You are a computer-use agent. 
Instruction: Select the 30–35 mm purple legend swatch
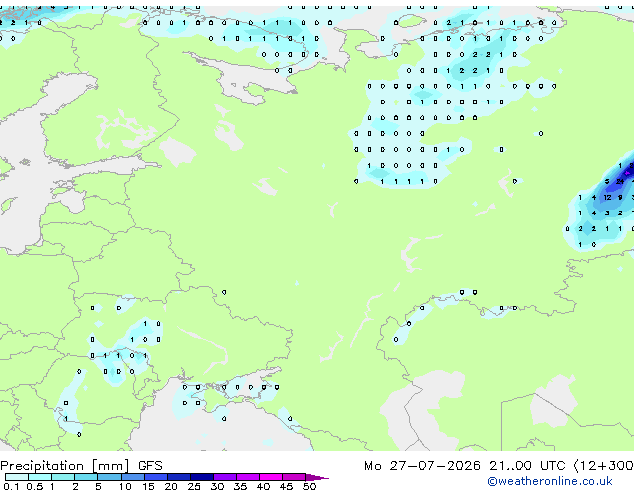pyautogui.click(x=225, y=477)
